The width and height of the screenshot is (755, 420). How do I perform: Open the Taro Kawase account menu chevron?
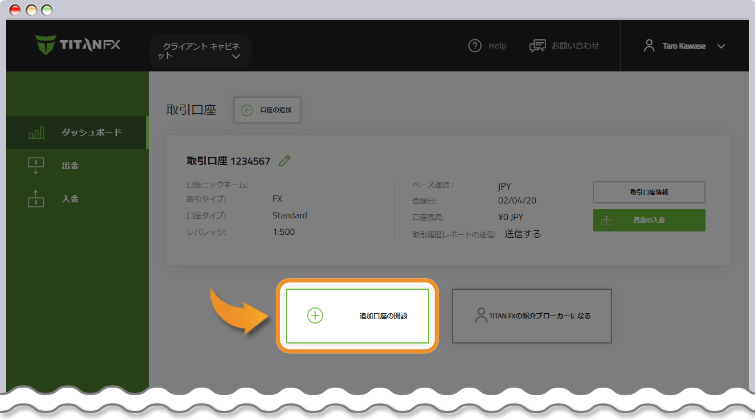(722, 46)
